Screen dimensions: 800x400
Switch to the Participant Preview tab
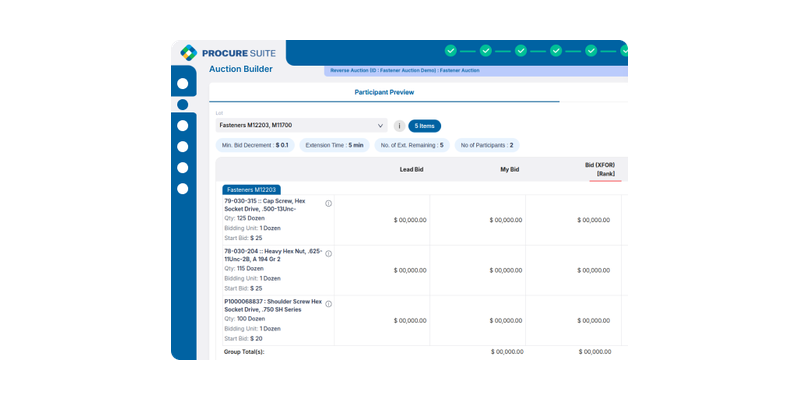pos(384,92)
